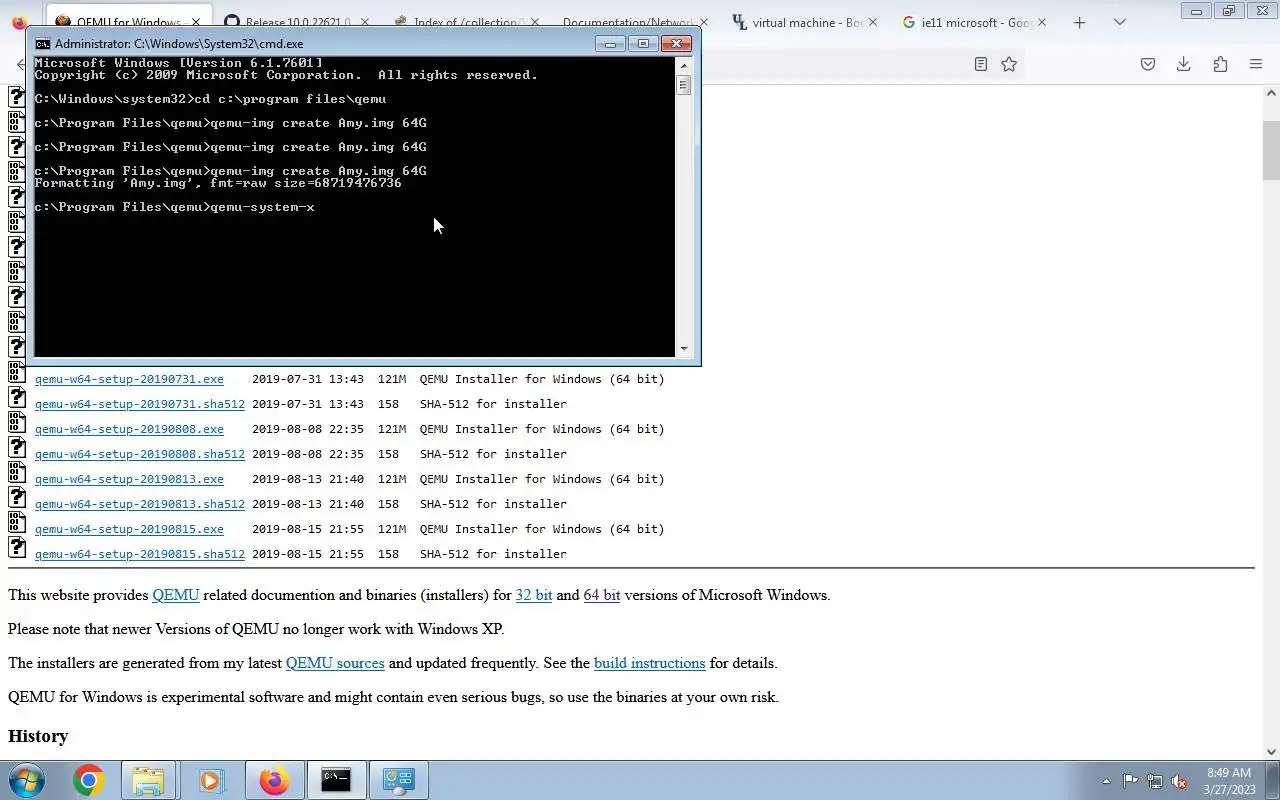Select Firefox taskbar button
This screenshot has width=1280, height=800.
point(273,780)
